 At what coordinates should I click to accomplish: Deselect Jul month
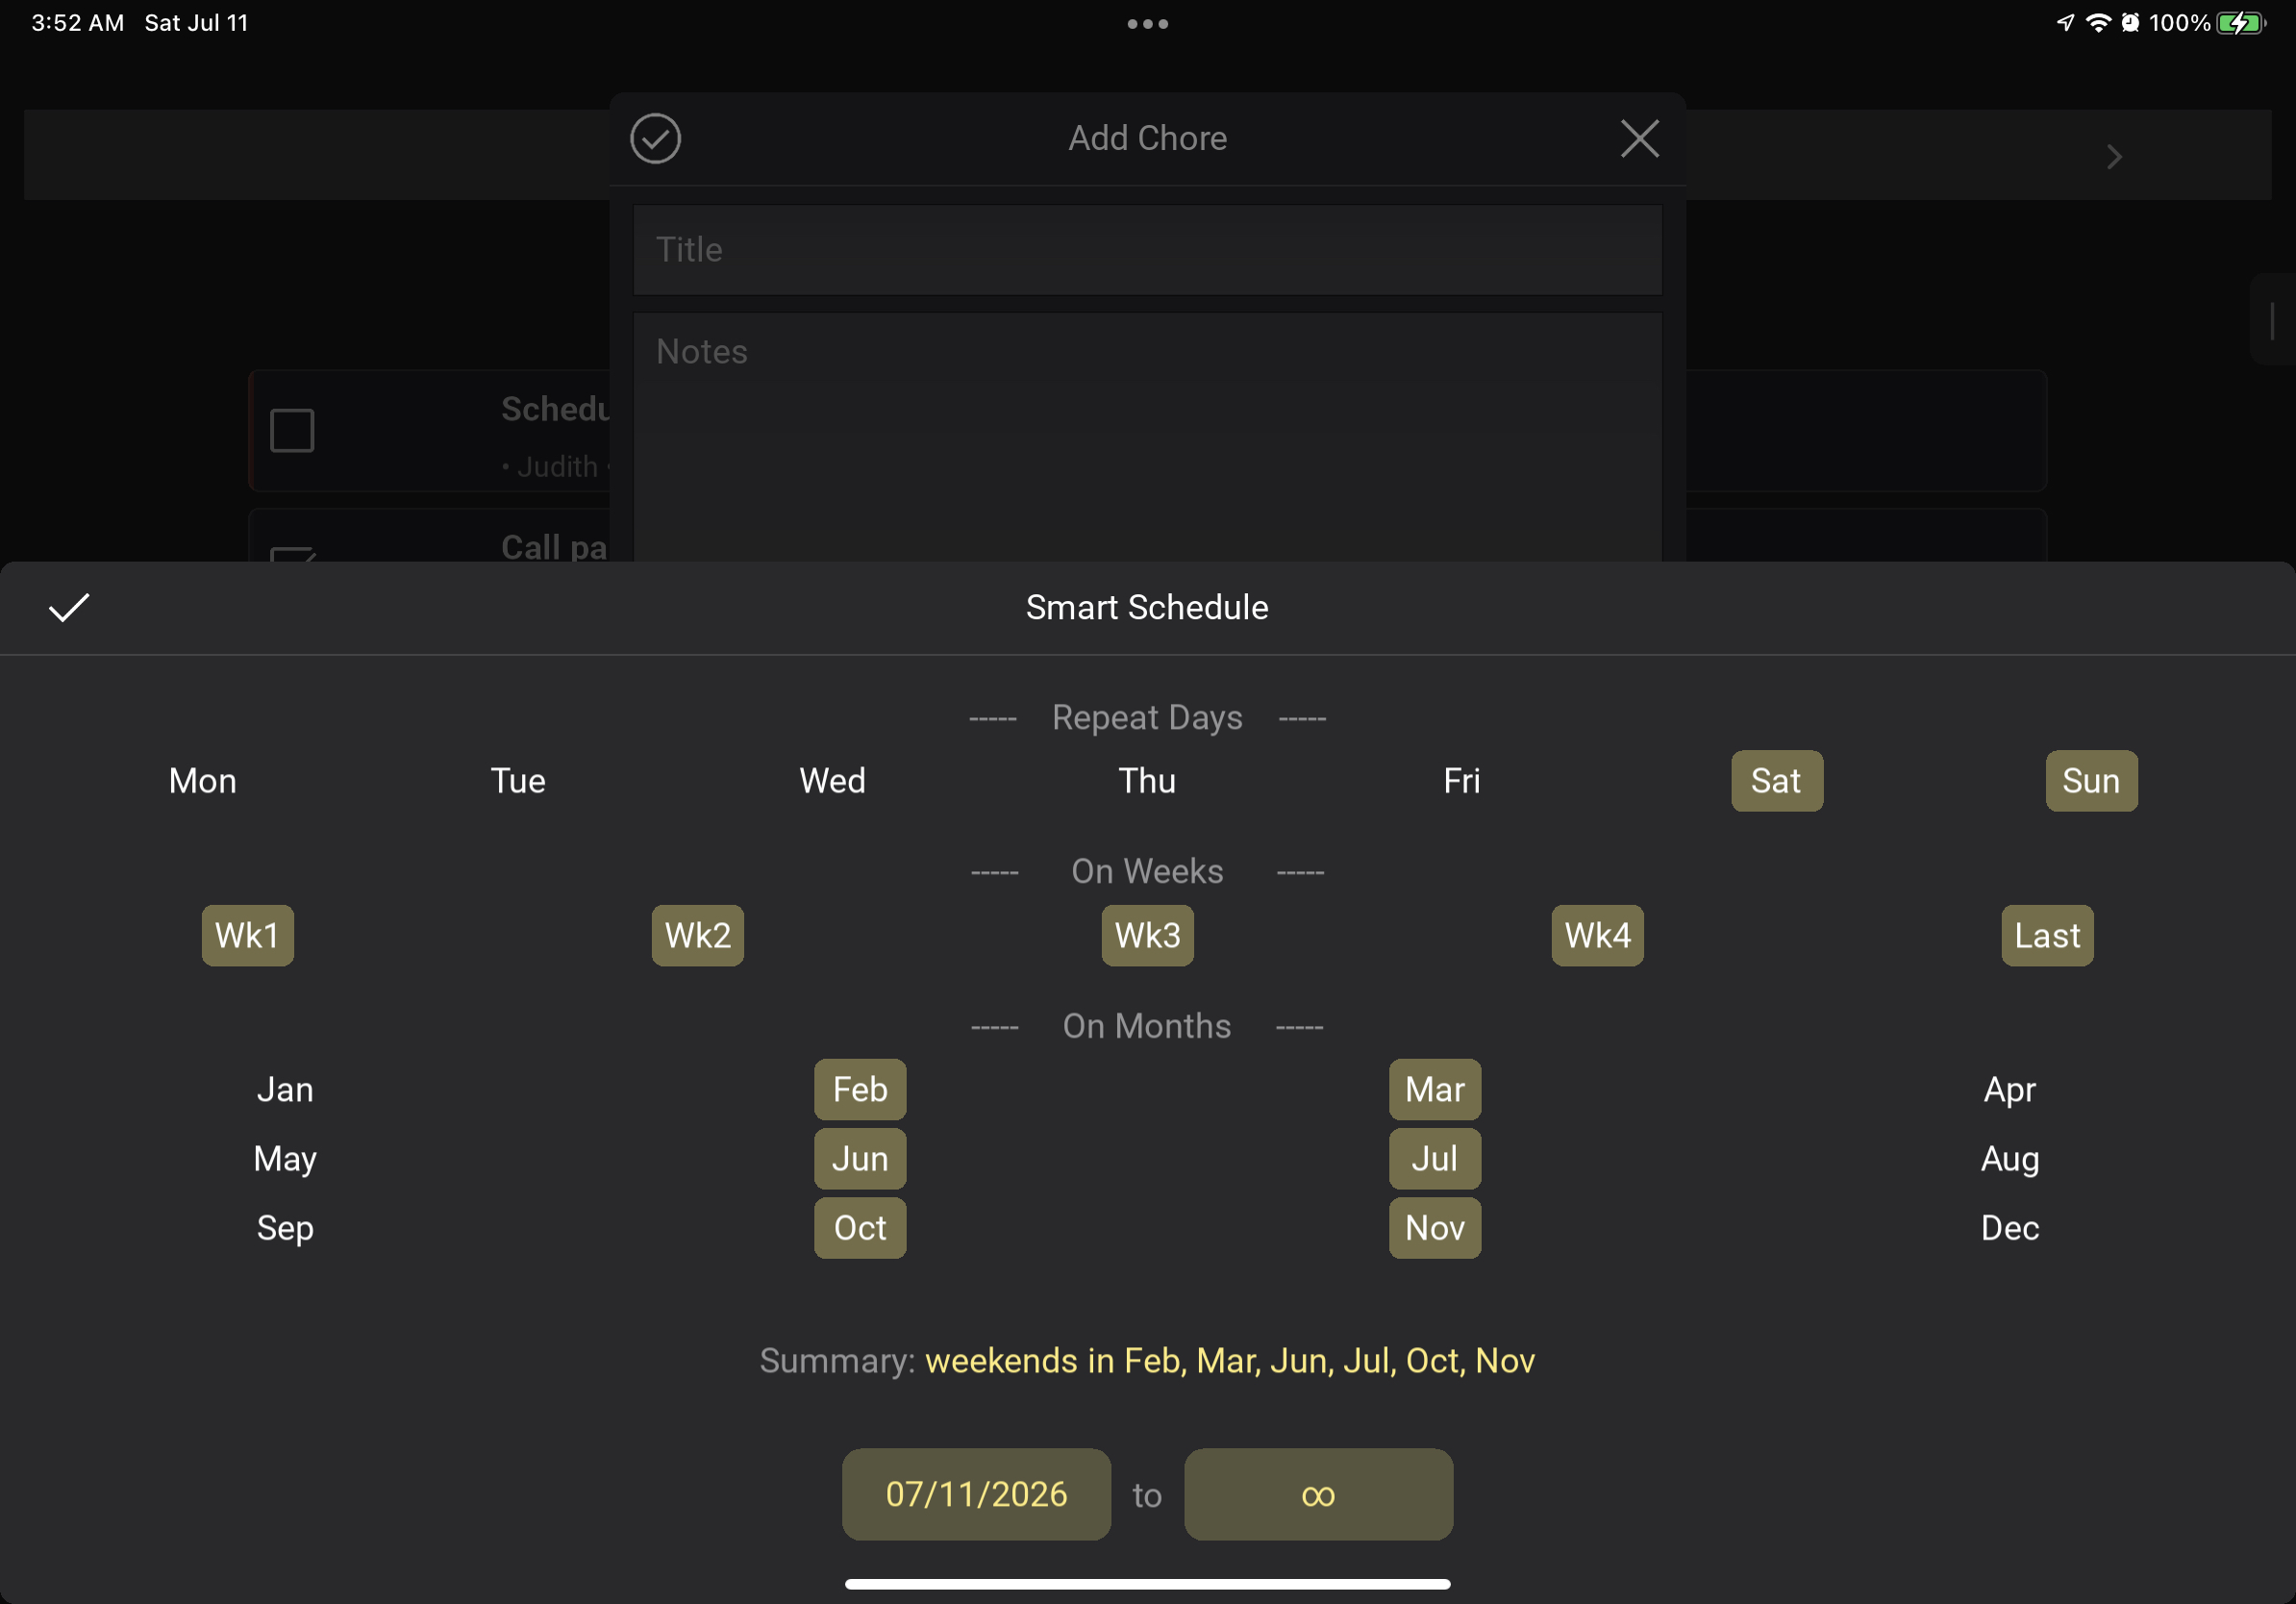1434,1158
